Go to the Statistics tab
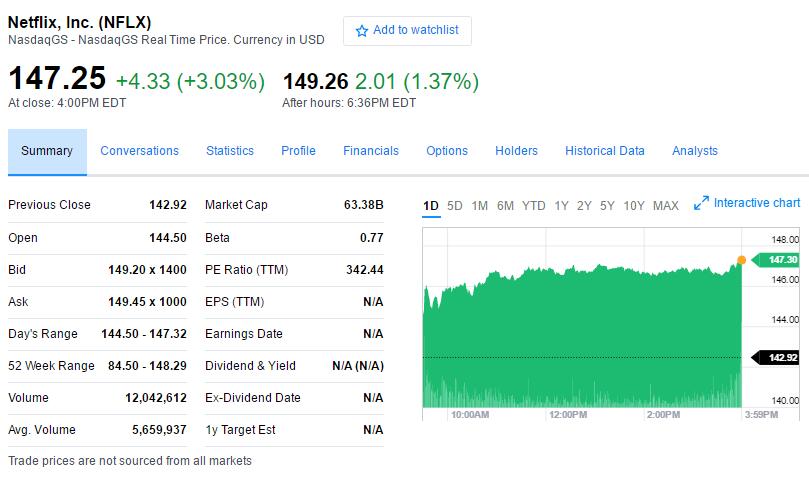The height and width of the screenshot is (480, 809). pos(230,151)
